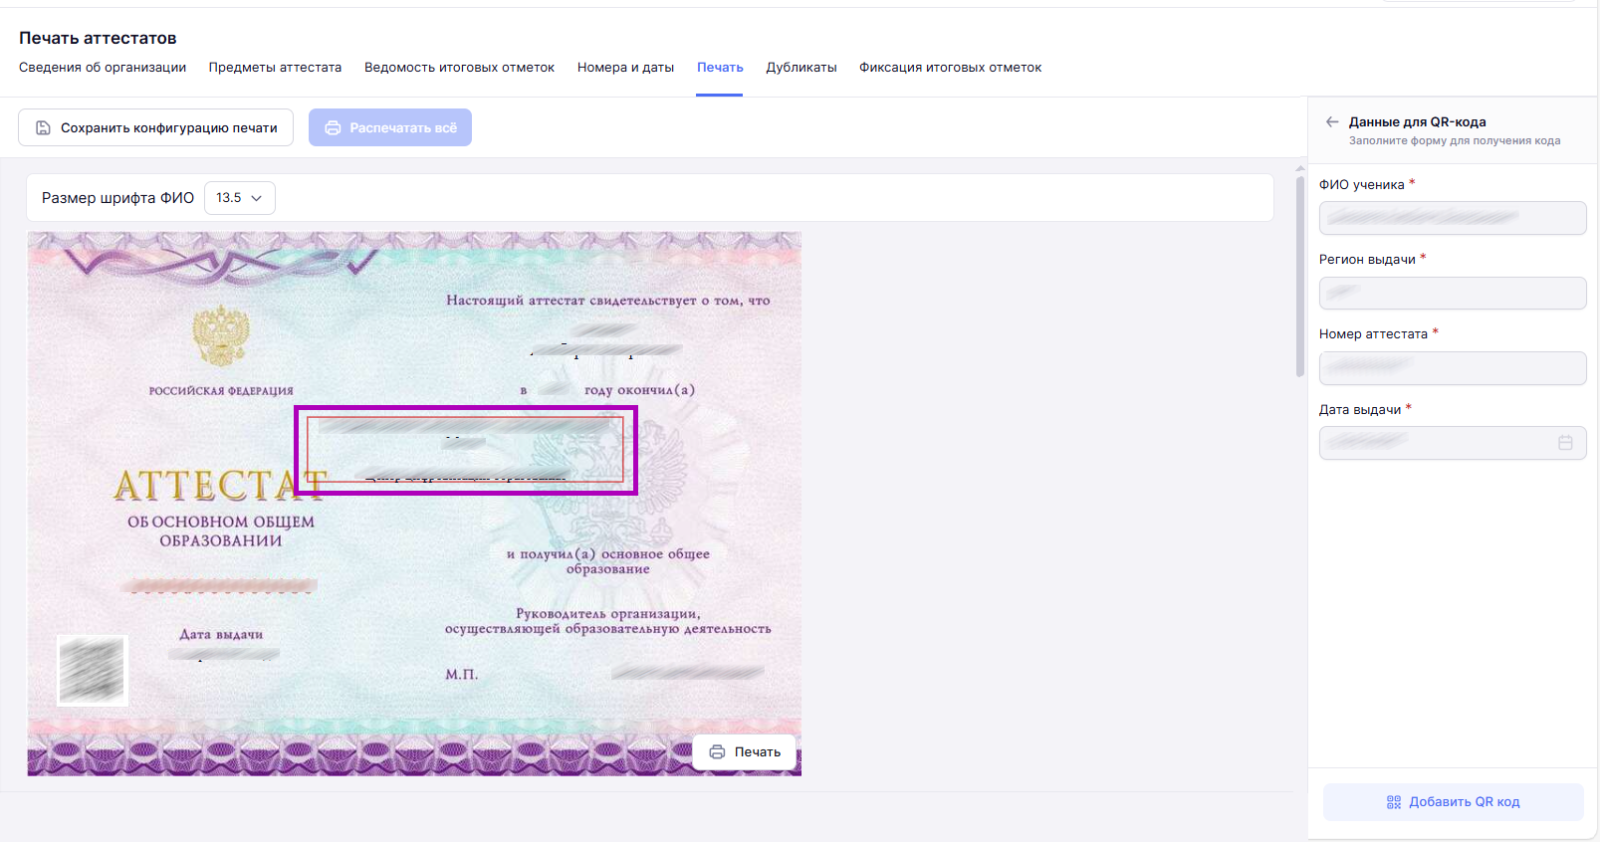Click the printer icon in Распечатать всё
This screenshot has height=842, width=1600.
(333, 128)
